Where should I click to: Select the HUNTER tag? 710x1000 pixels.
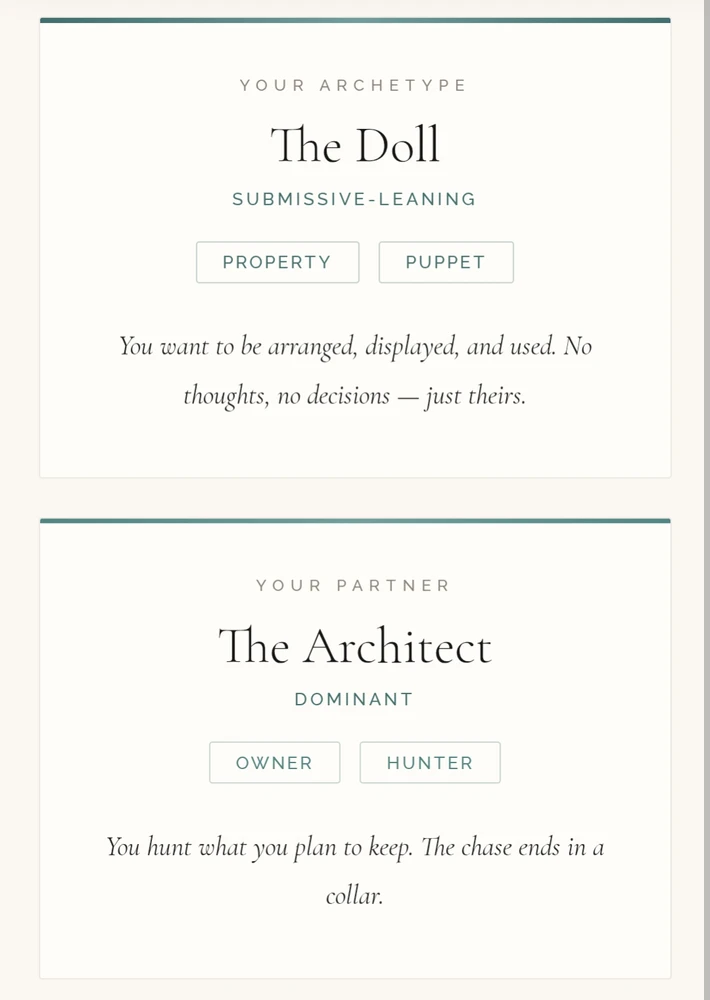pos(429,763)
